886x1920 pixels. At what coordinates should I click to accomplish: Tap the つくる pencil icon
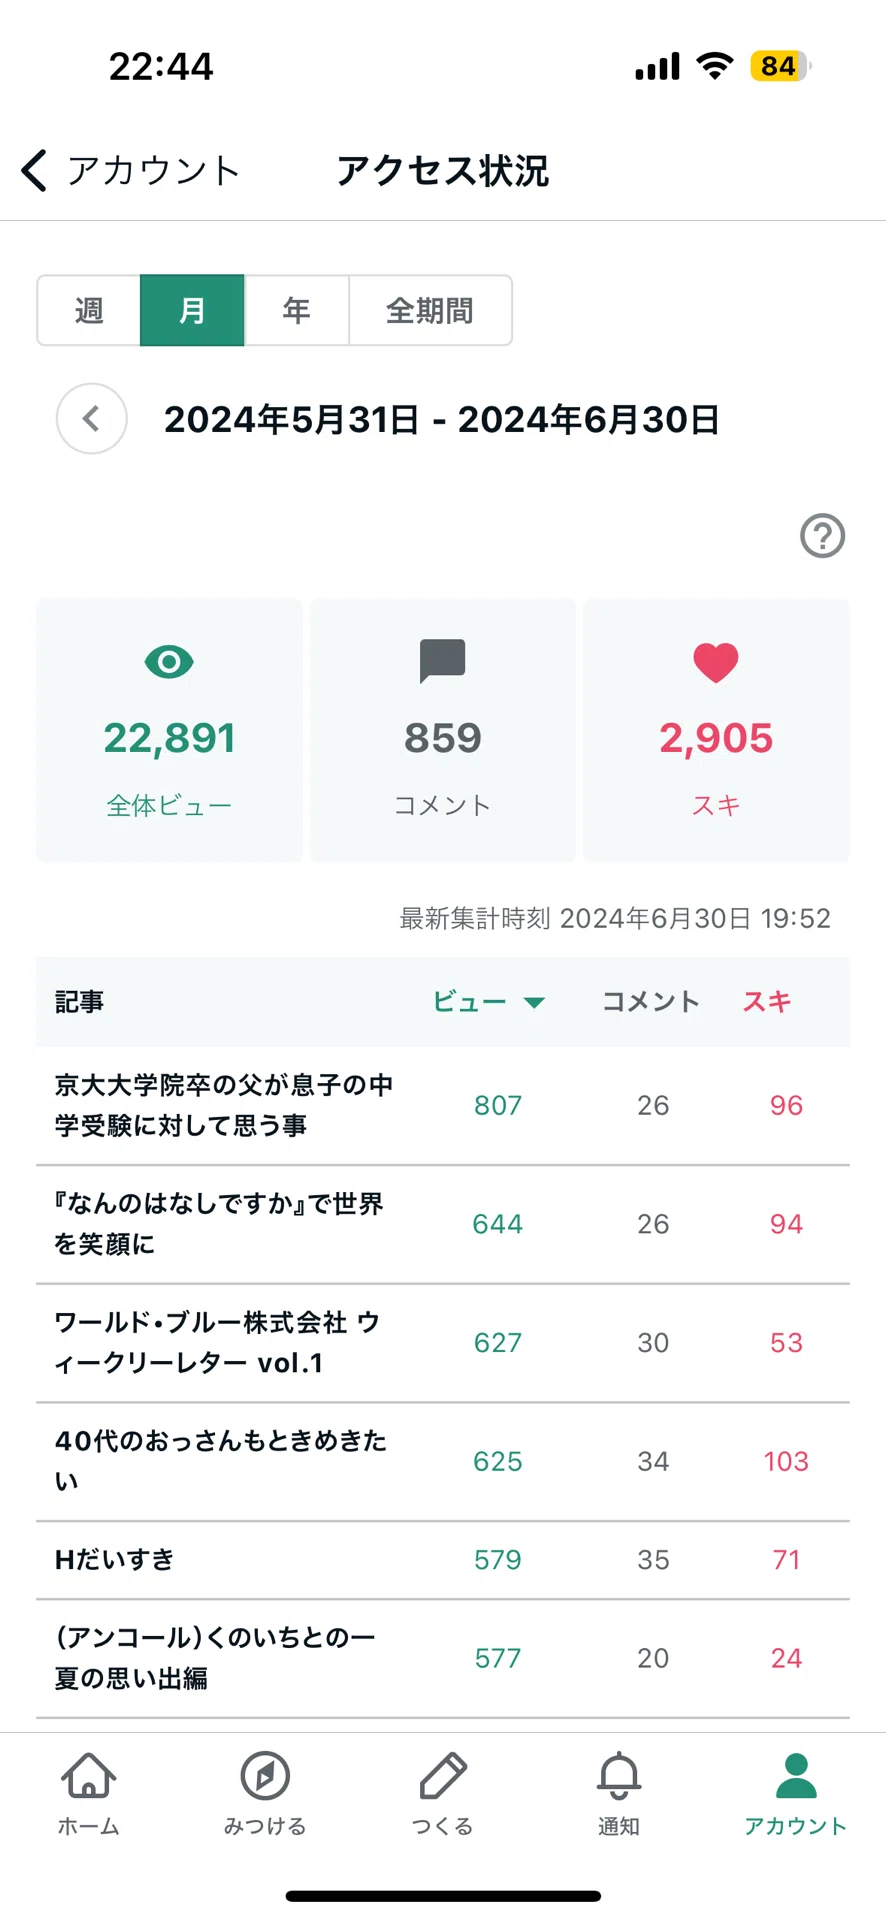point(442,1776)
